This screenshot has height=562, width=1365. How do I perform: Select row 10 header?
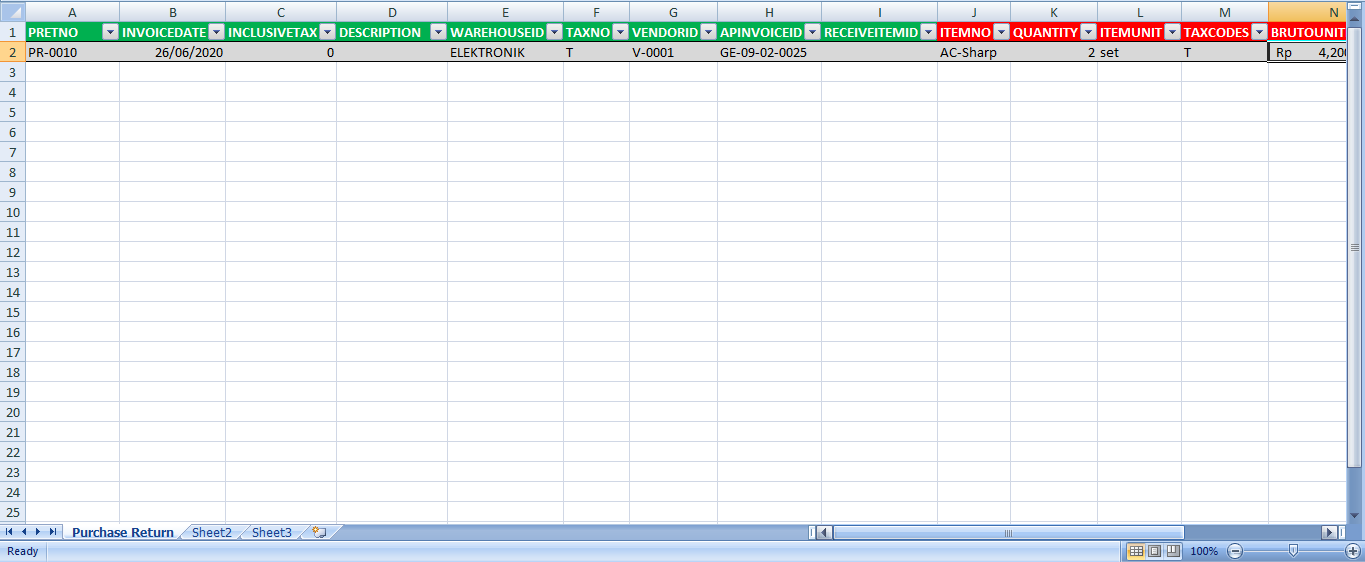tap(12, 212)
